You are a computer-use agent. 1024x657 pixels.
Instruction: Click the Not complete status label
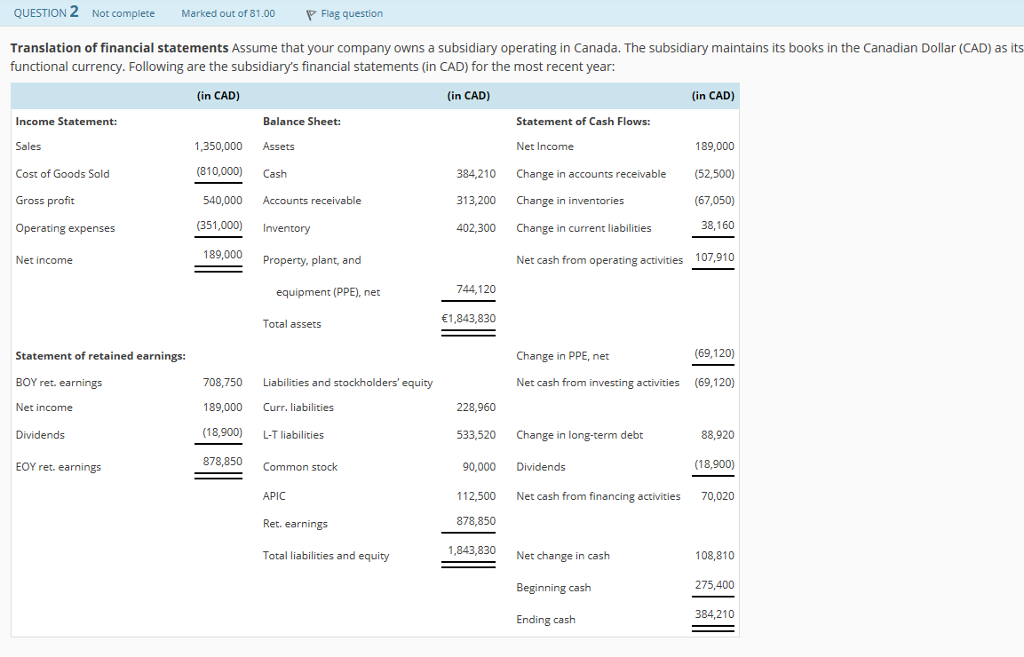pos(123,13)
